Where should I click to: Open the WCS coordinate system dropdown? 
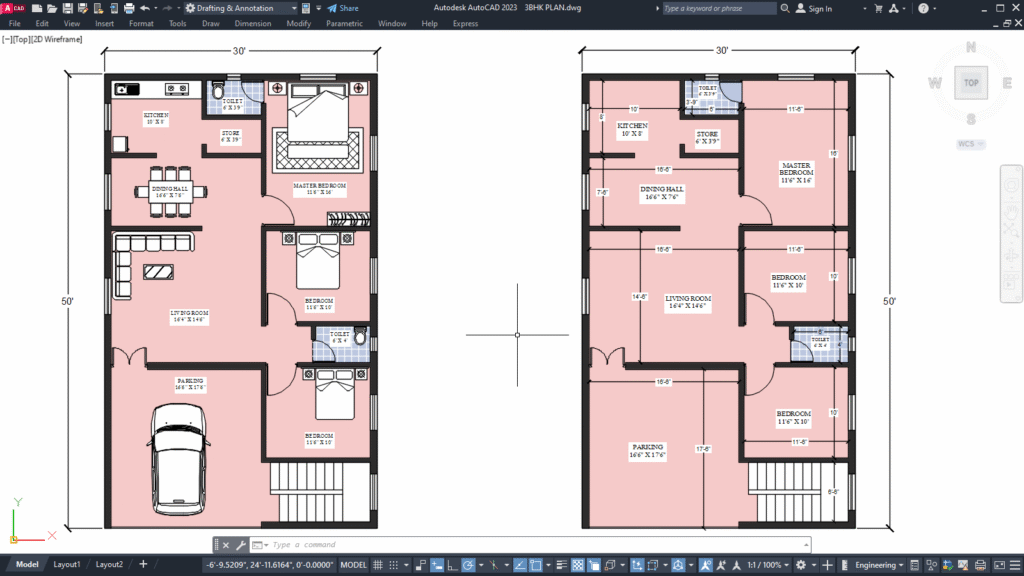(970, 144)
